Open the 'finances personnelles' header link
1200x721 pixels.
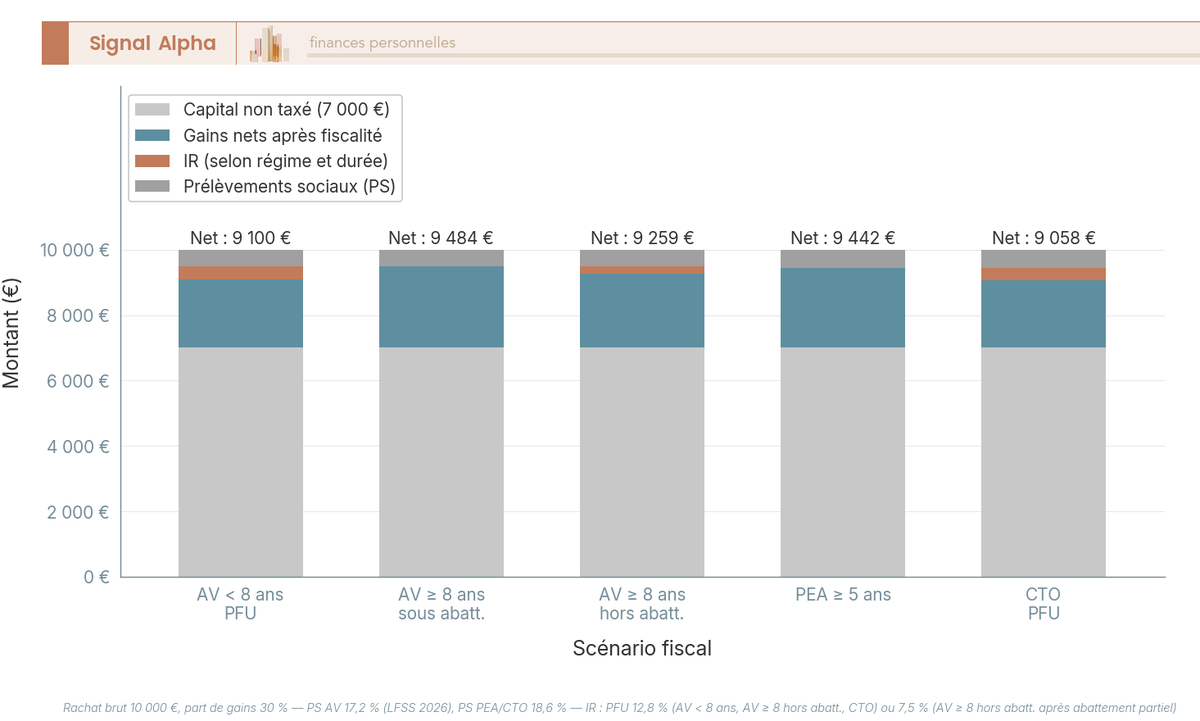381,42
